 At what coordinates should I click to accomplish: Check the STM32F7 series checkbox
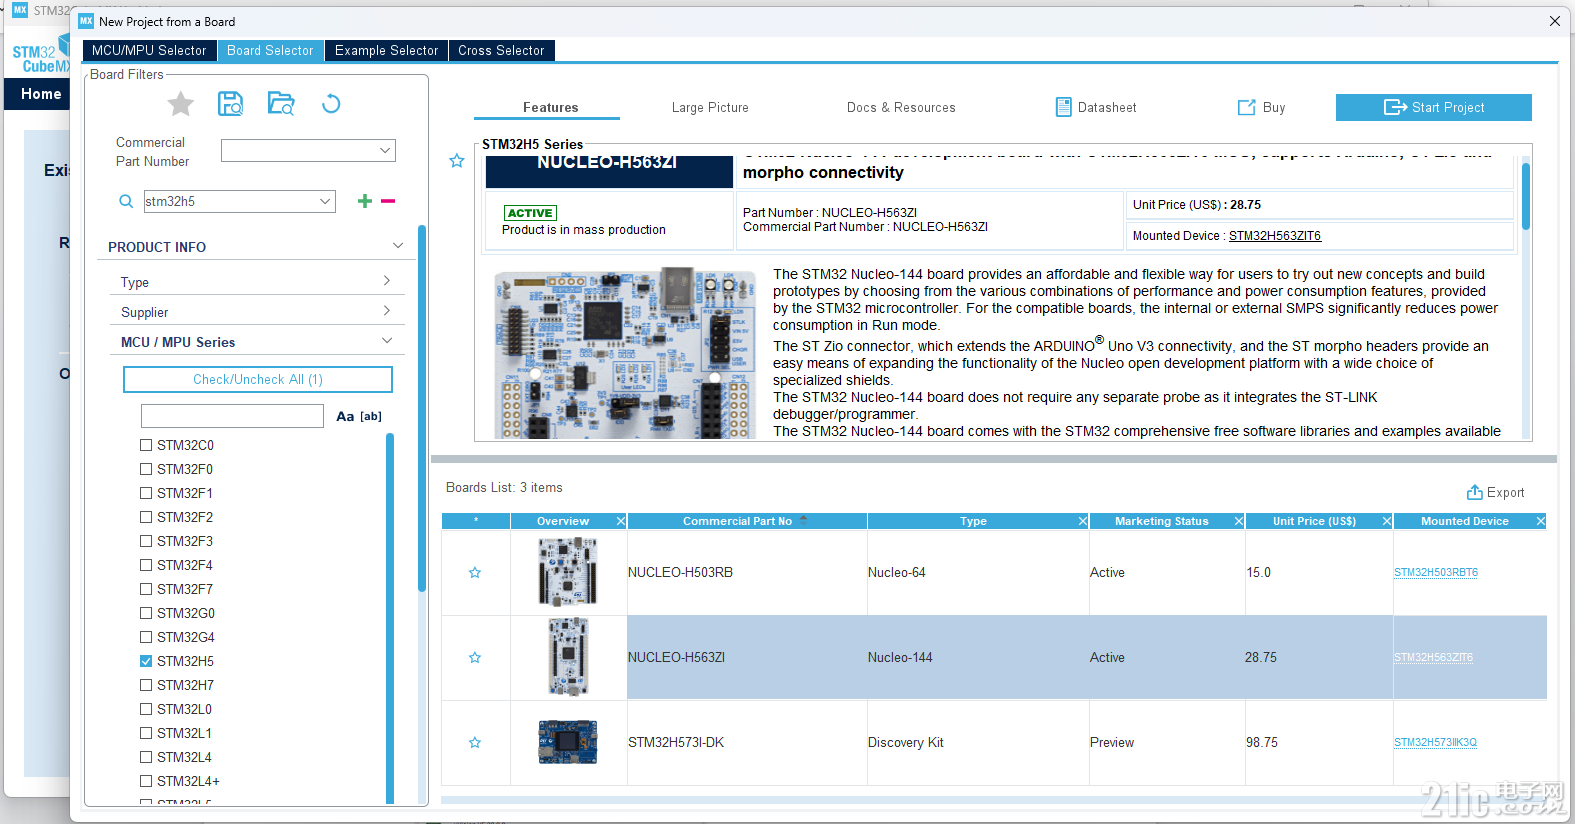coord(146,589)
